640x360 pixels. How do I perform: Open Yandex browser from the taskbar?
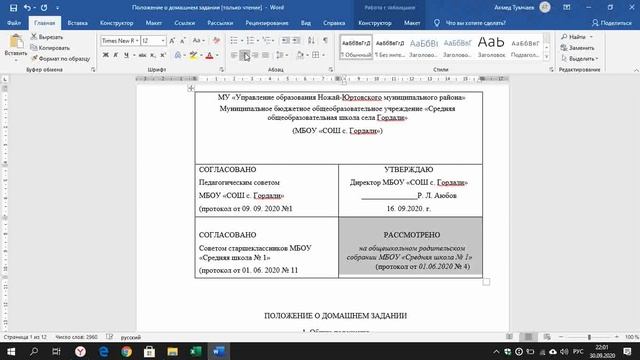point(80,351)
